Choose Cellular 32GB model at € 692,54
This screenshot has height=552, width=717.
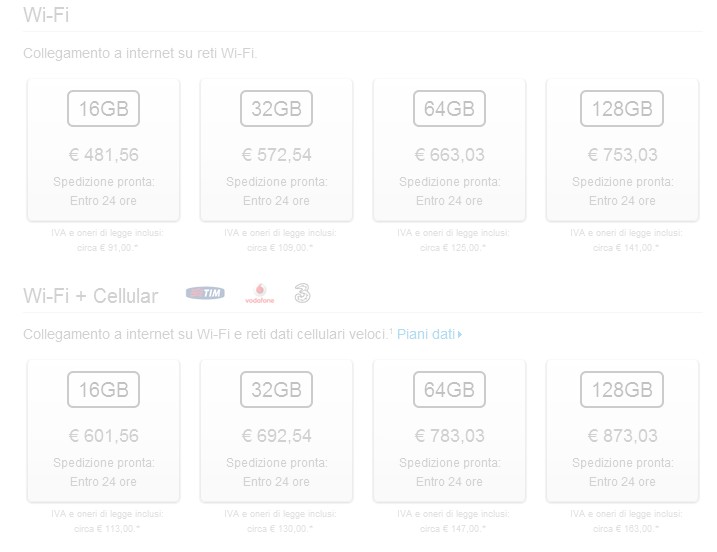pyautogui.click(x=276, y=431)
